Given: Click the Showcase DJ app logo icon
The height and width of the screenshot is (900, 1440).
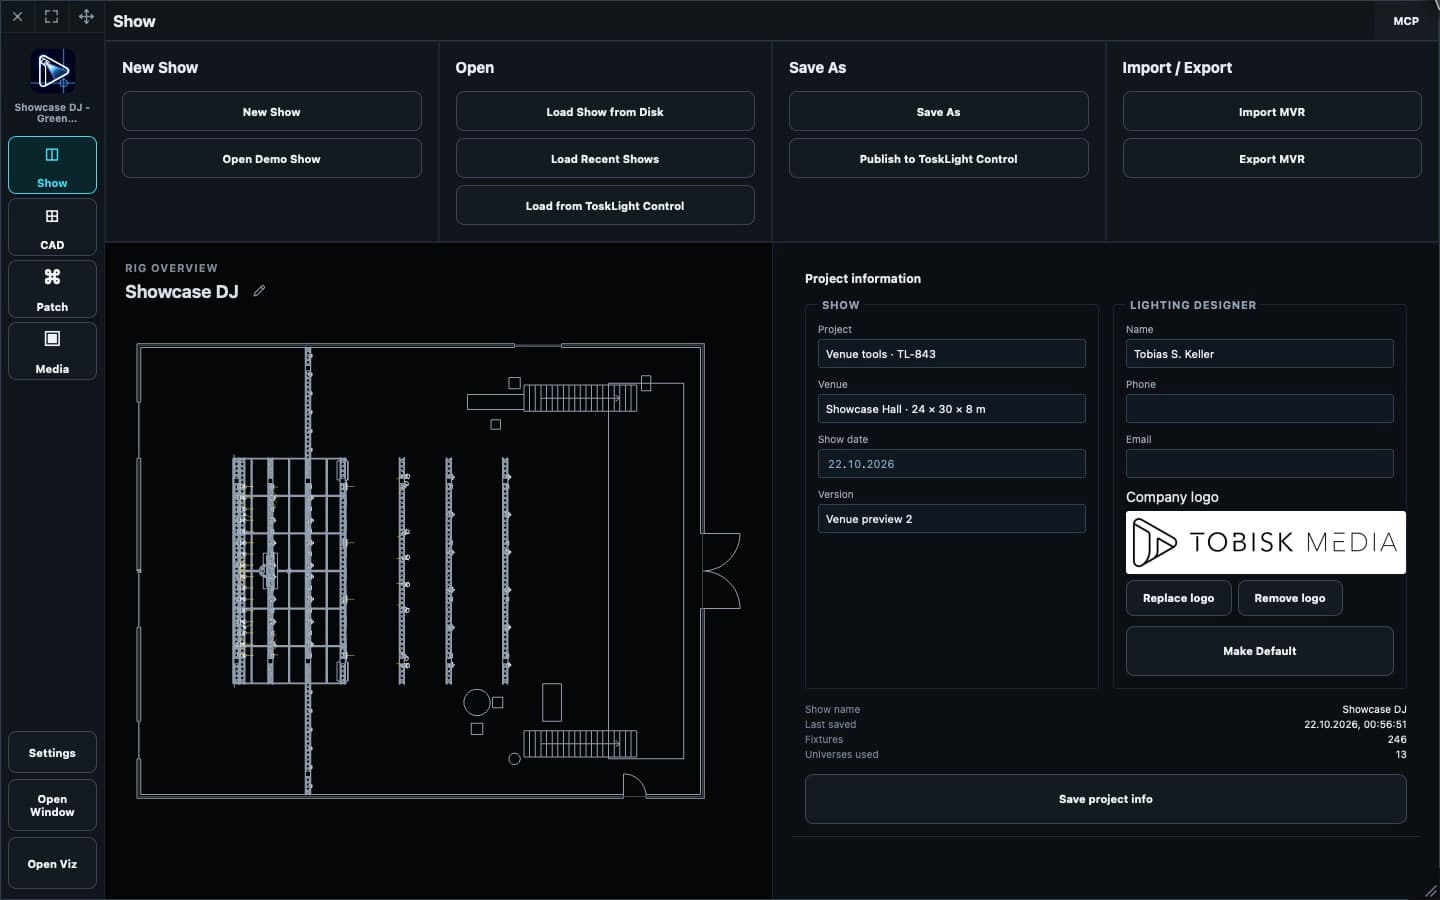Looking at the screenshot, I should tap(53, 72).
